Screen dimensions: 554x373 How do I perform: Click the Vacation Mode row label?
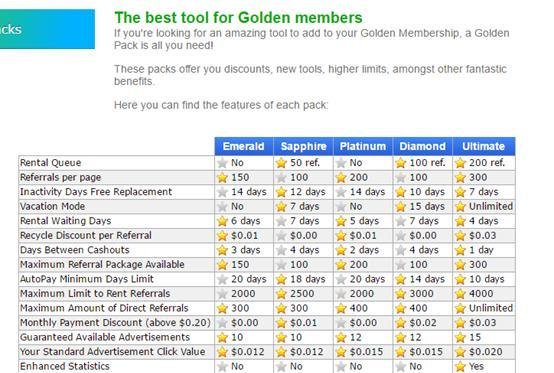point(52,206)
